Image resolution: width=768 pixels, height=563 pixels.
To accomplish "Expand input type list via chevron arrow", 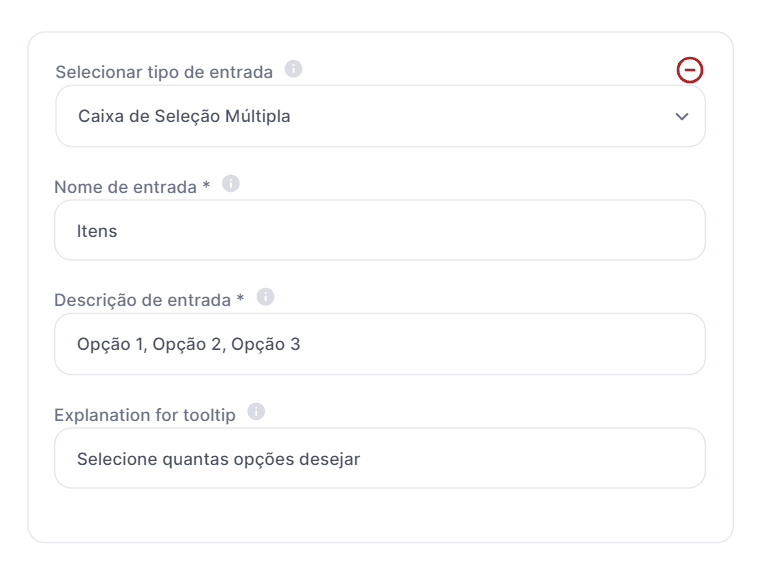I will tap(682, 116).
